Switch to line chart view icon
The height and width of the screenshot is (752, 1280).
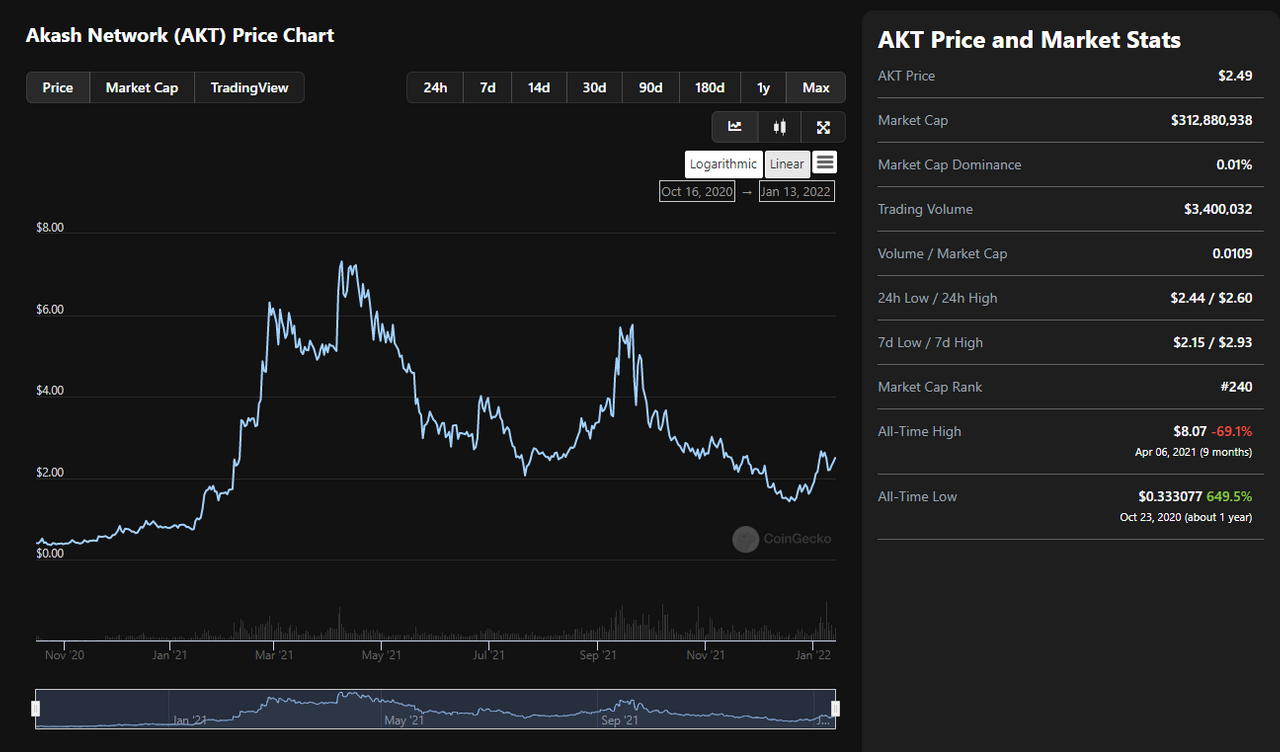(x=735, y=127)
